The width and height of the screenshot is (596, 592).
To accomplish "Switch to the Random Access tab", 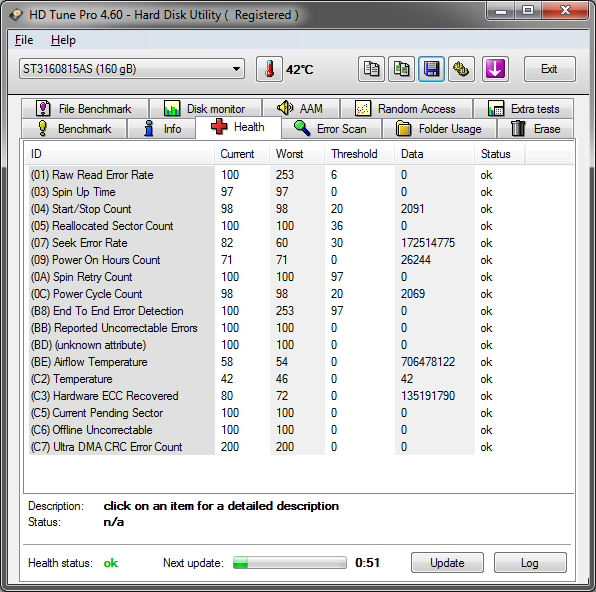I will point(406,109).
